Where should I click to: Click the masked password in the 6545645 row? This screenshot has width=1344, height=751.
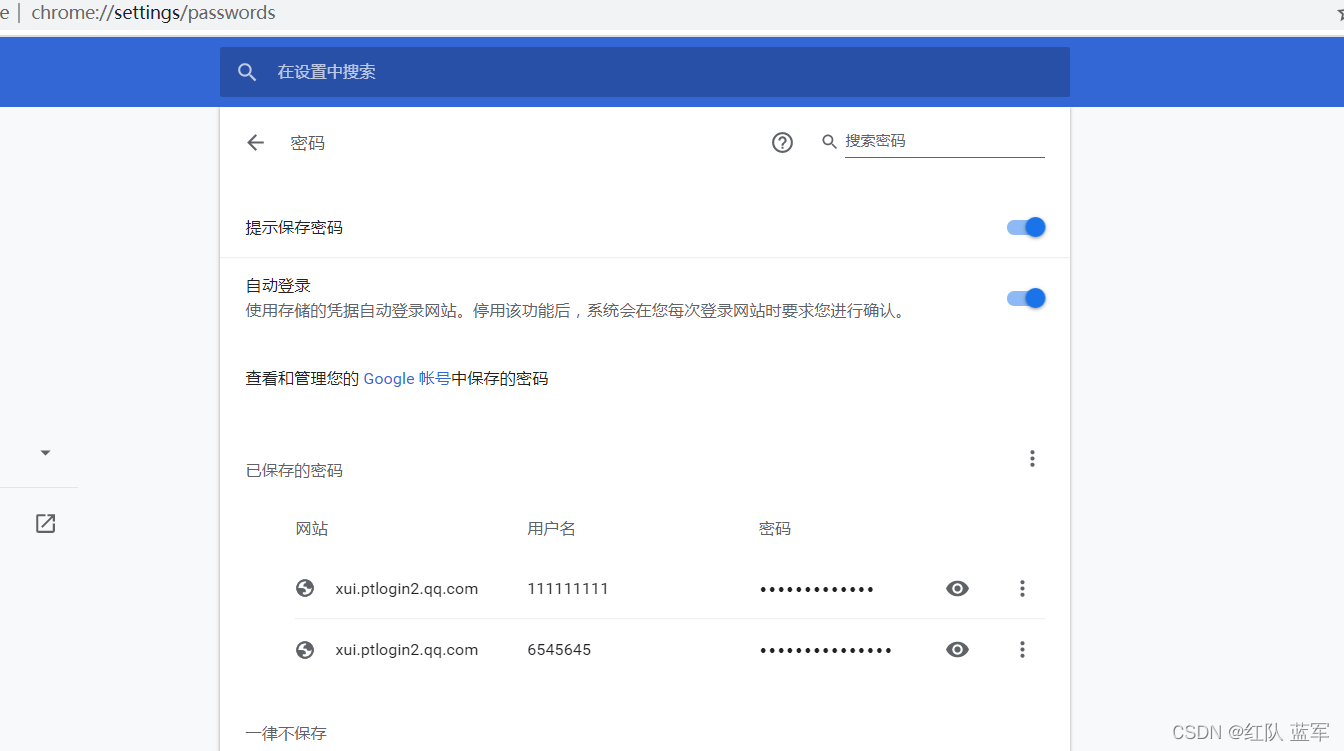[826, 650]
